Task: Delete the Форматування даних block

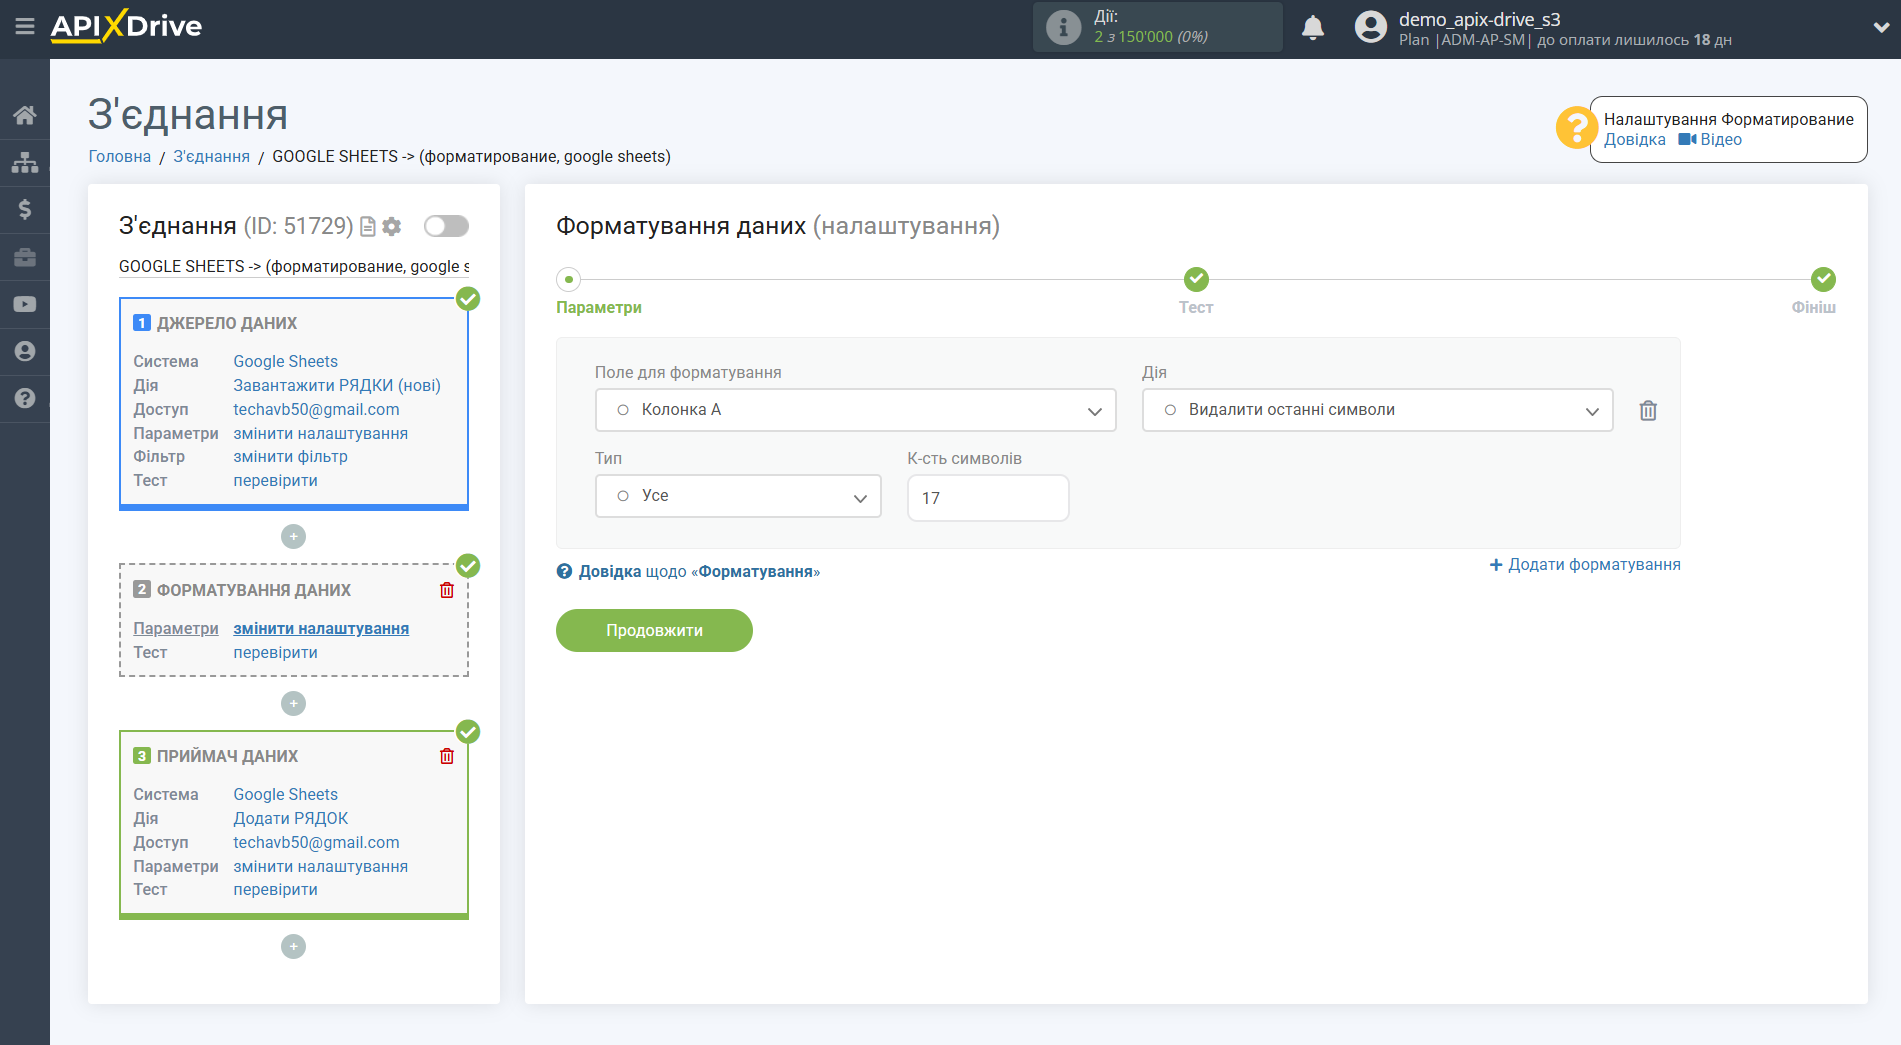Action: click(x=447, y=590)
